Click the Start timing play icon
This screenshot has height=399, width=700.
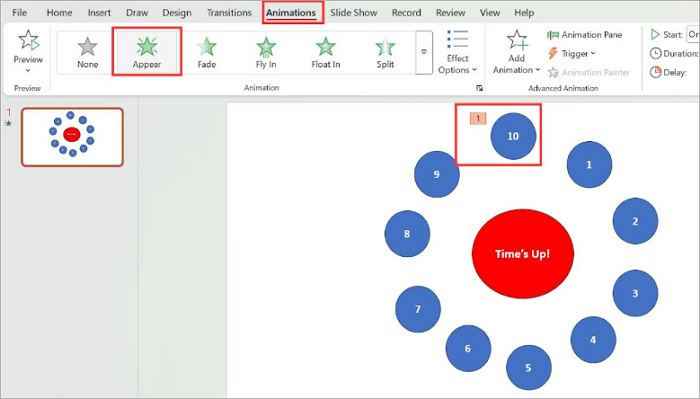click(655, 34)
